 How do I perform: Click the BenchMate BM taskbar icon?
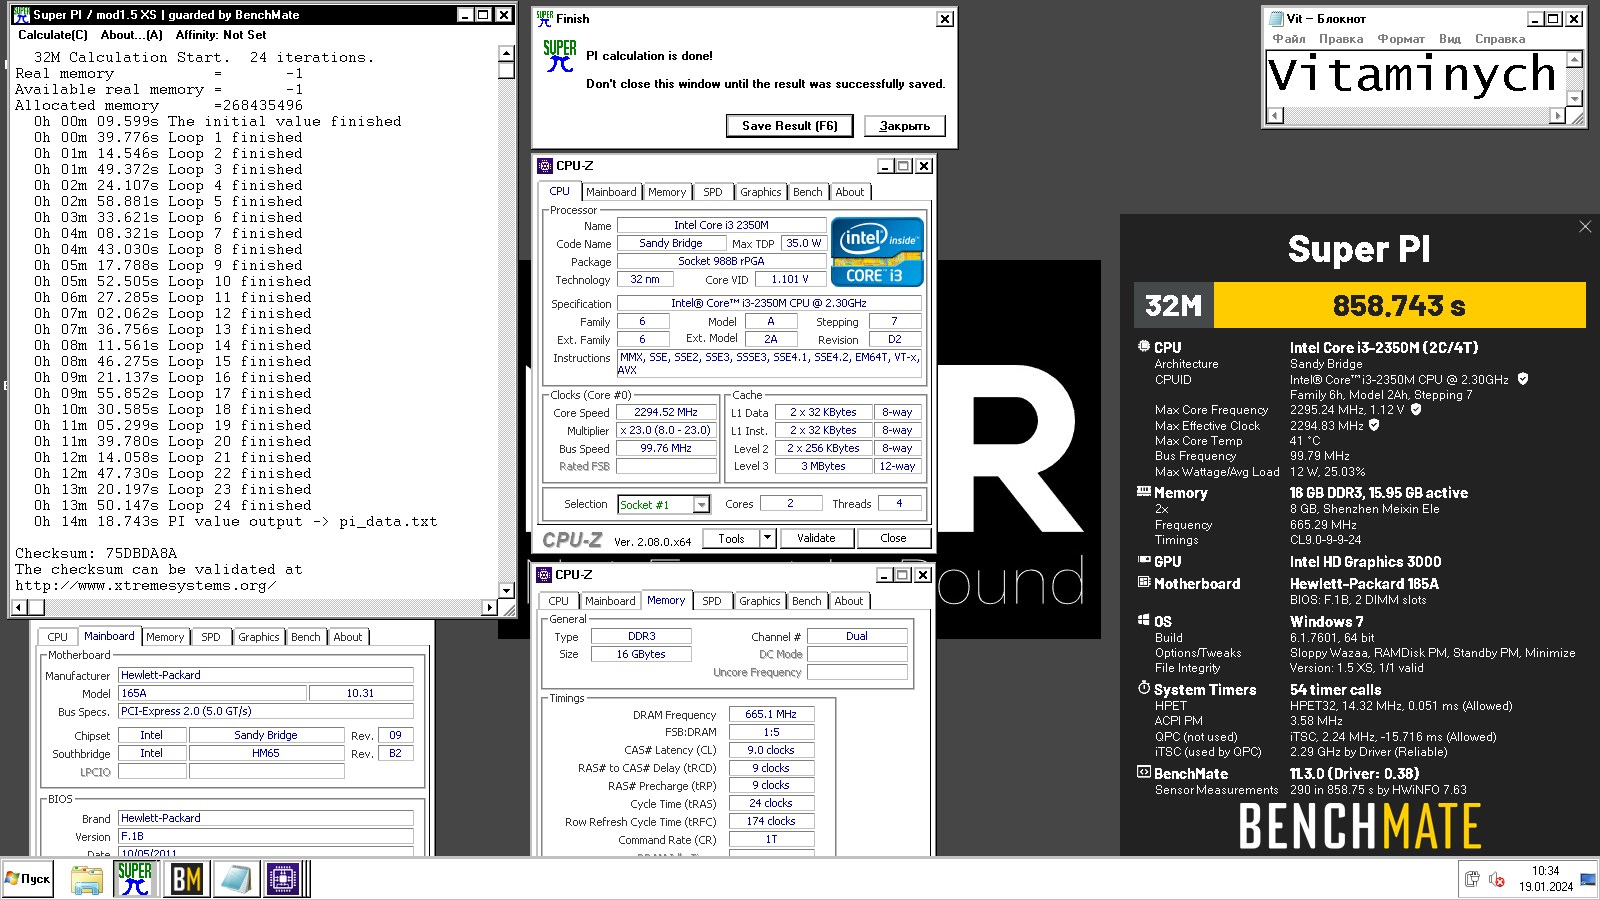(x=186, y=879)
